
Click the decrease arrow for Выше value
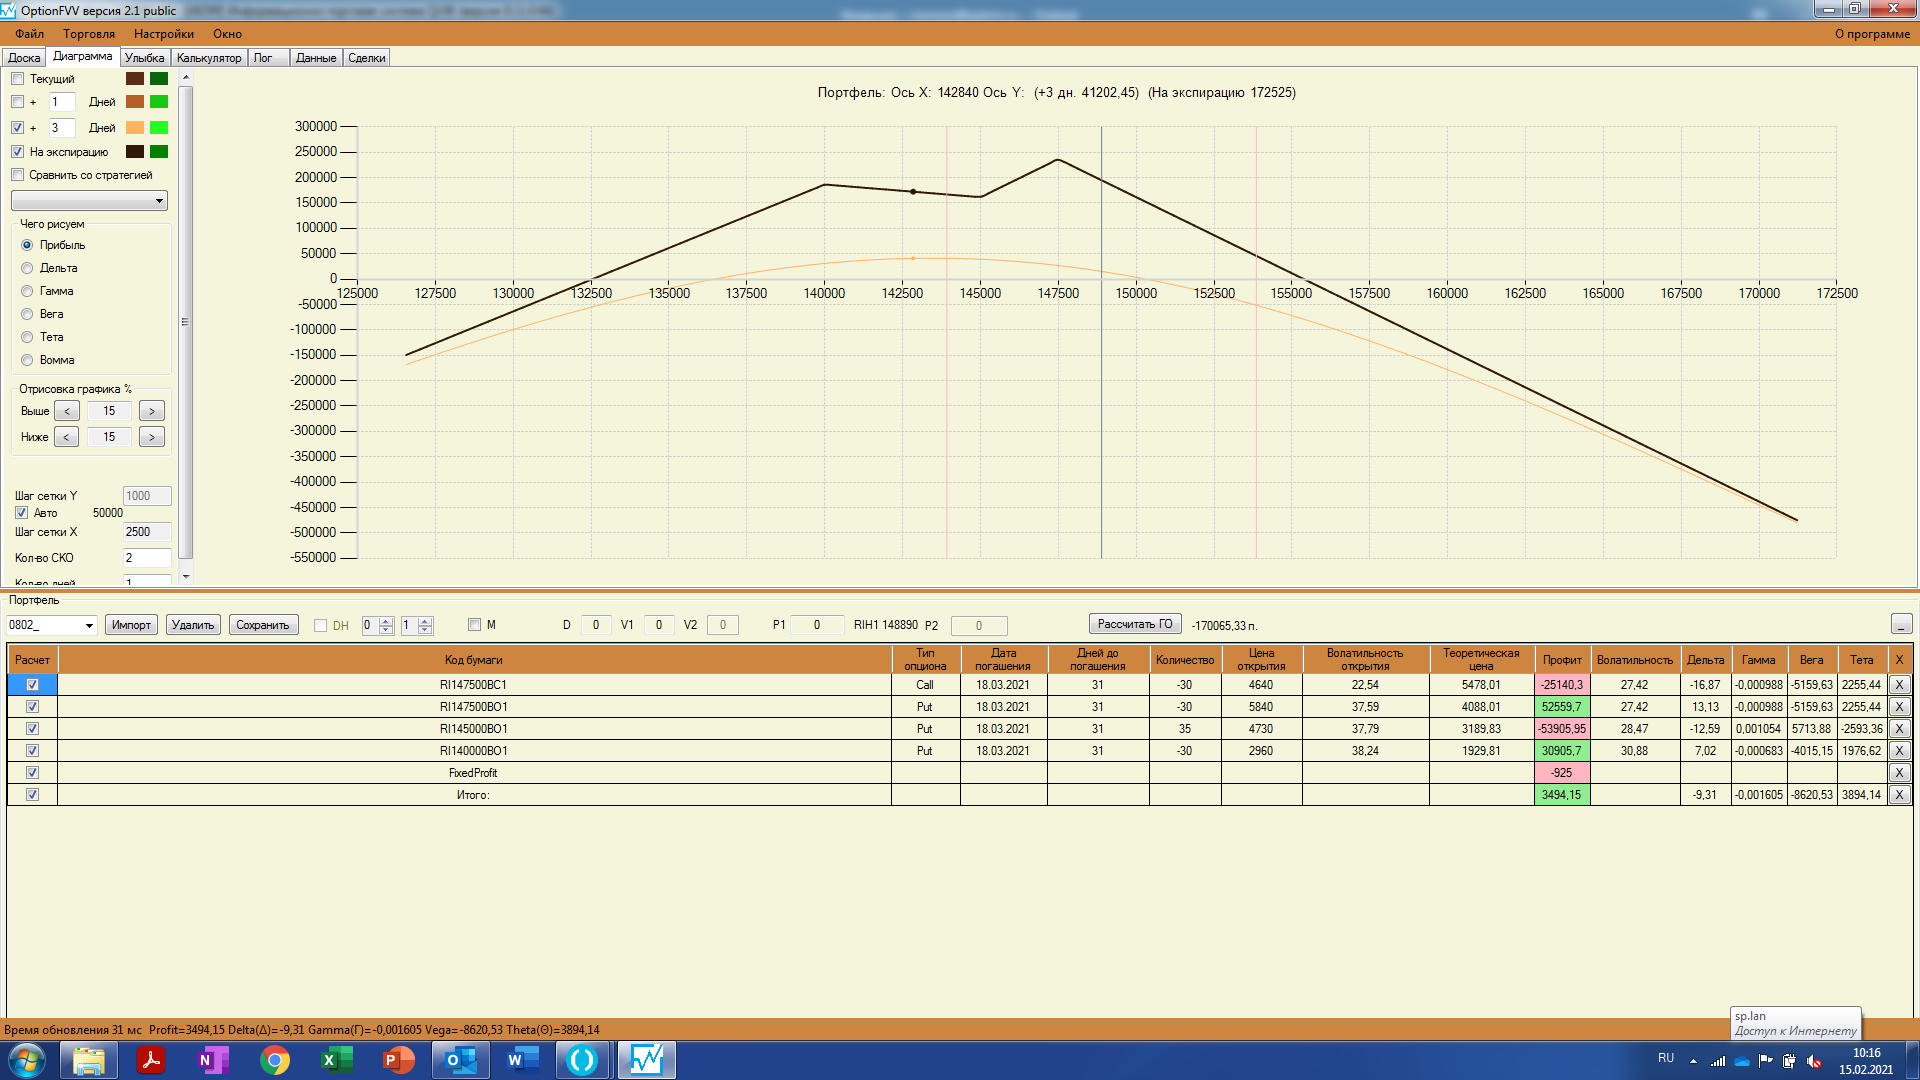67,411
